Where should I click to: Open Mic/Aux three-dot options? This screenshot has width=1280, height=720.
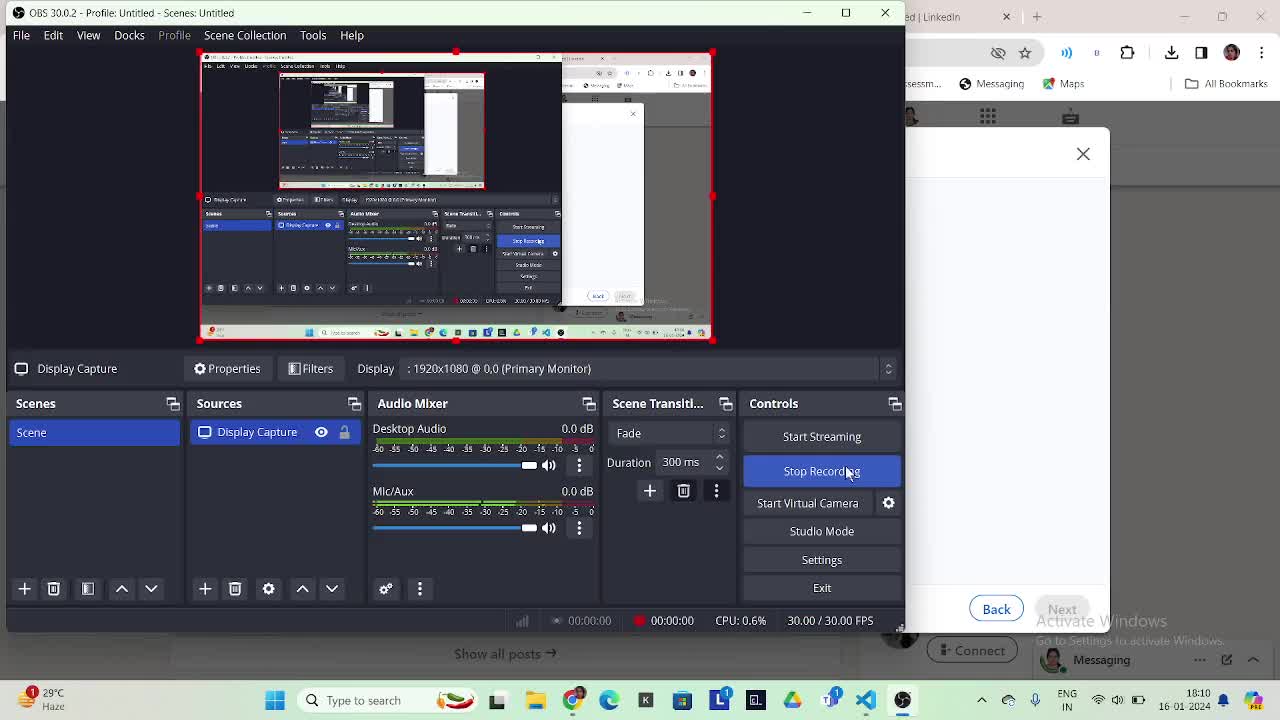click(x=579, y=528)
